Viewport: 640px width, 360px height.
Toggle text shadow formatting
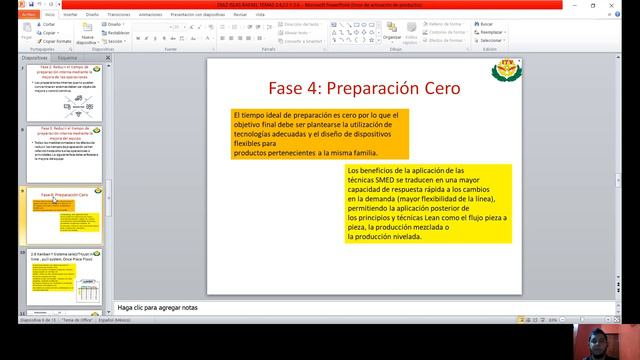click(164, 38)
